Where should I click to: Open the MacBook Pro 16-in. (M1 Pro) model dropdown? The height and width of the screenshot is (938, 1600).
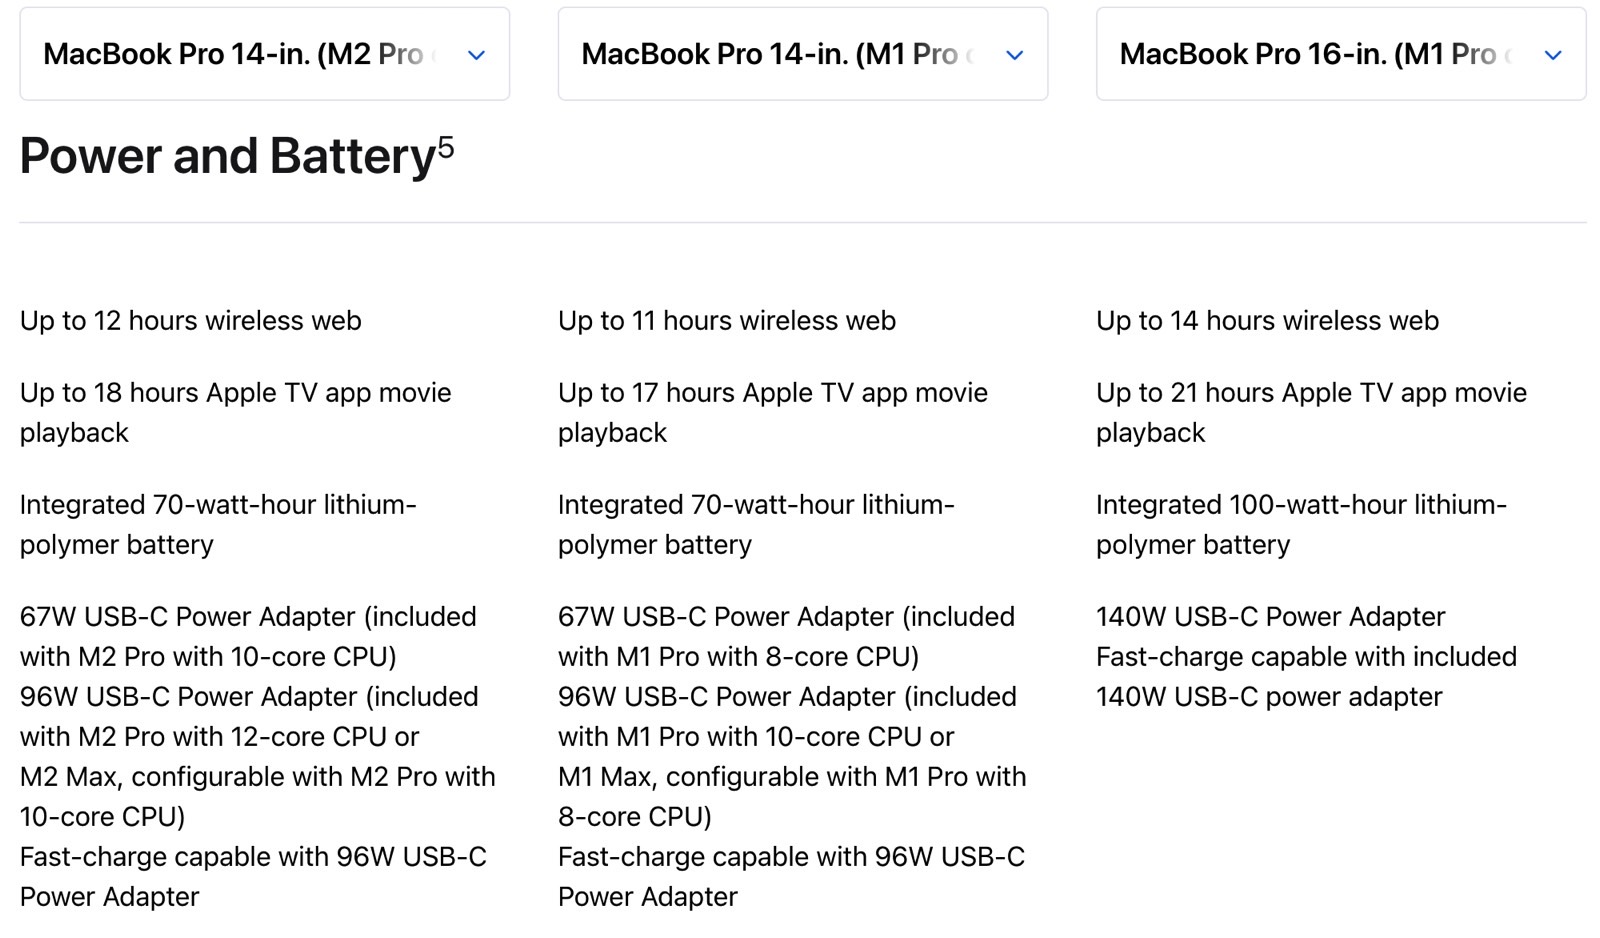point(1340,54)
